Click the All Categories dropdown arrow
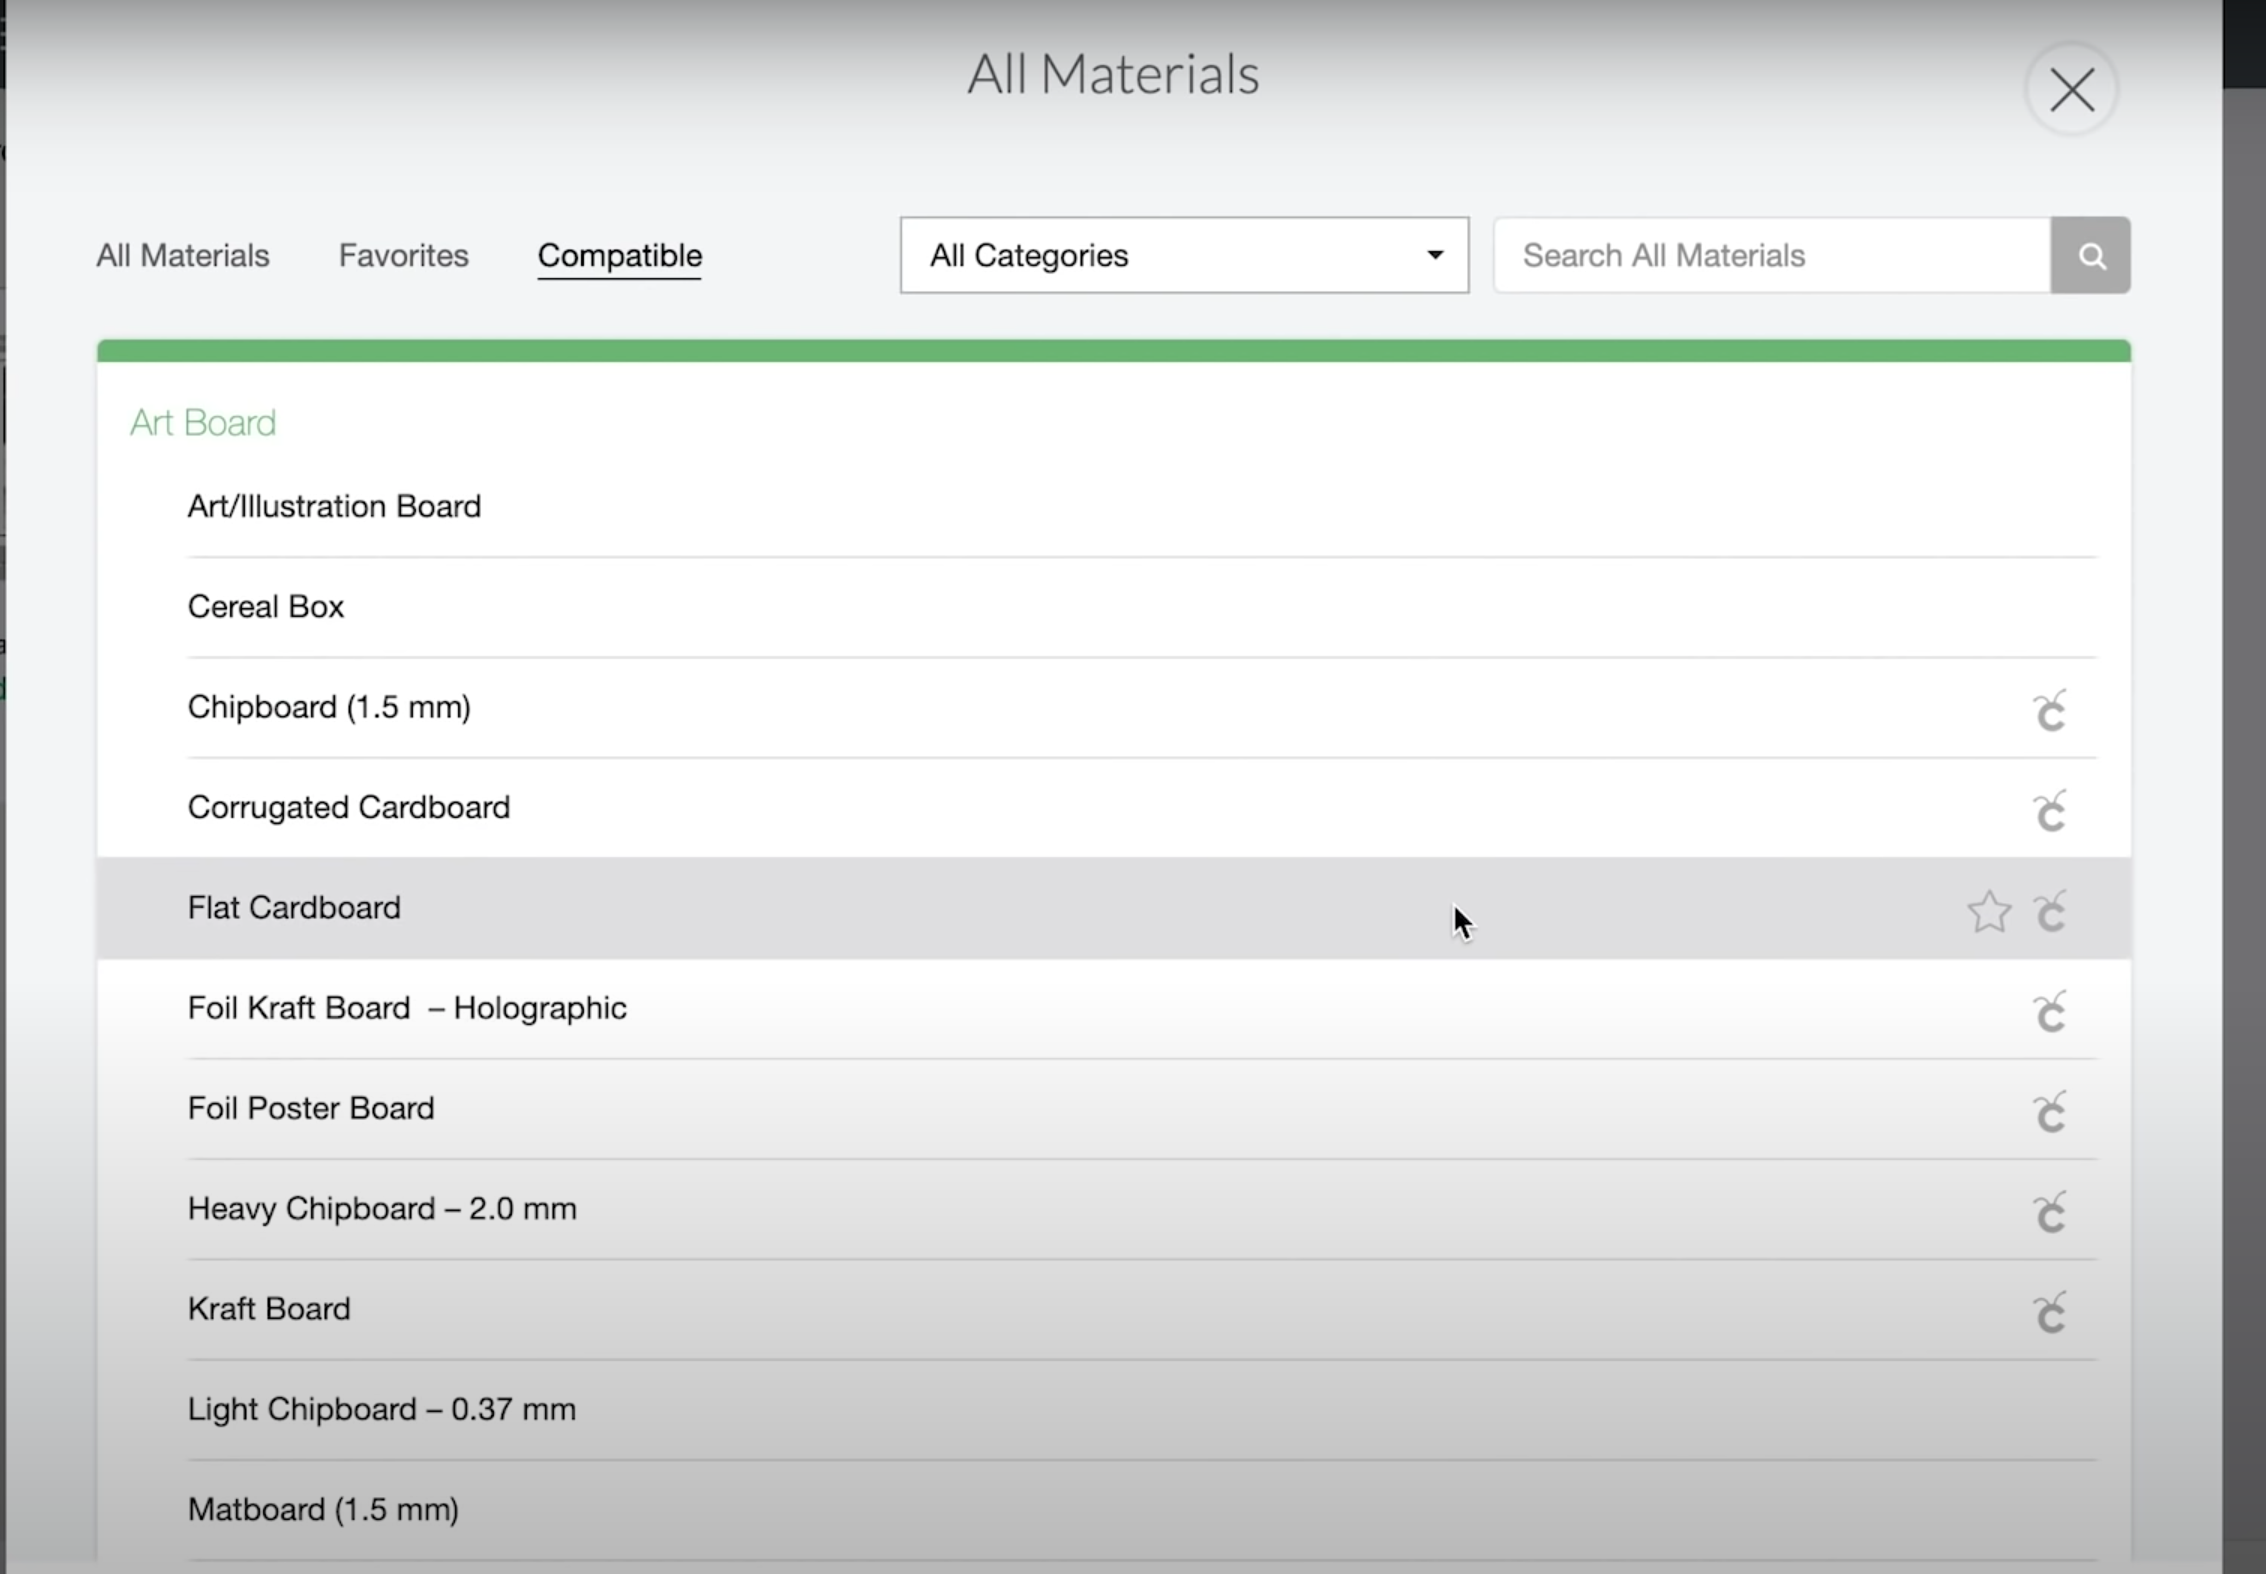The image size is (2266, 1574). (1435, 256)
